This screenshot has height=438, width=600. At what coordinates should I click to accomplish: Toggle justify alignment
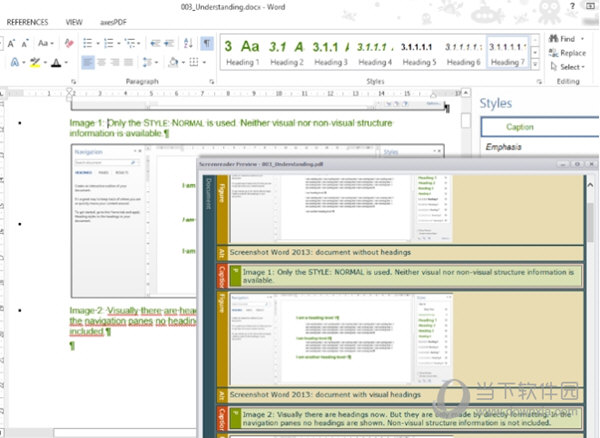point(128,62)
